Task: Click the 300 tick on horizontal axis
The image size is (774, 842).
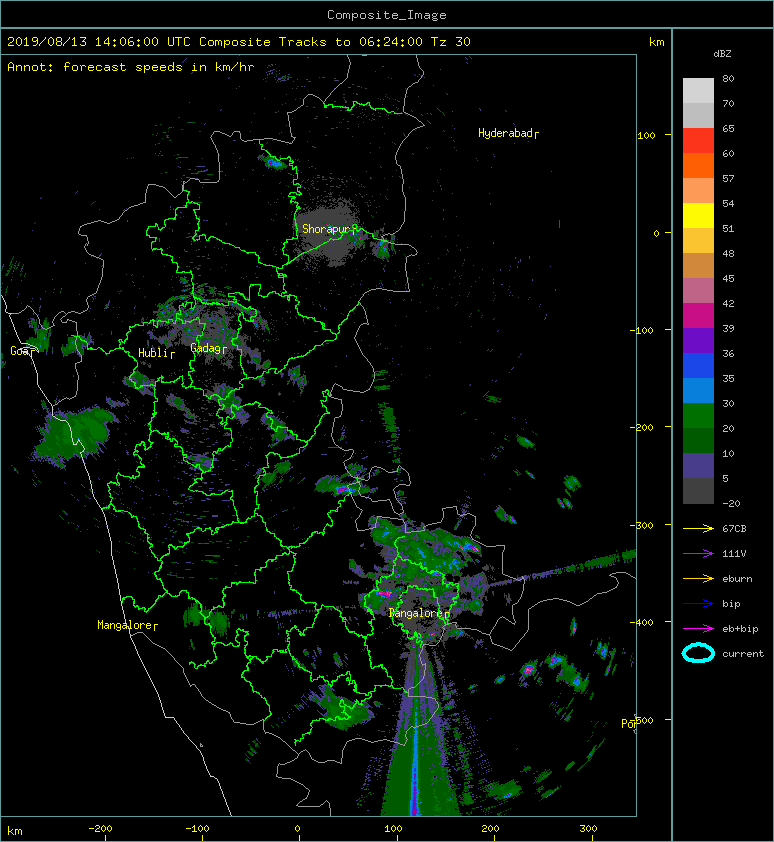Action: click(x=588, y=829)
